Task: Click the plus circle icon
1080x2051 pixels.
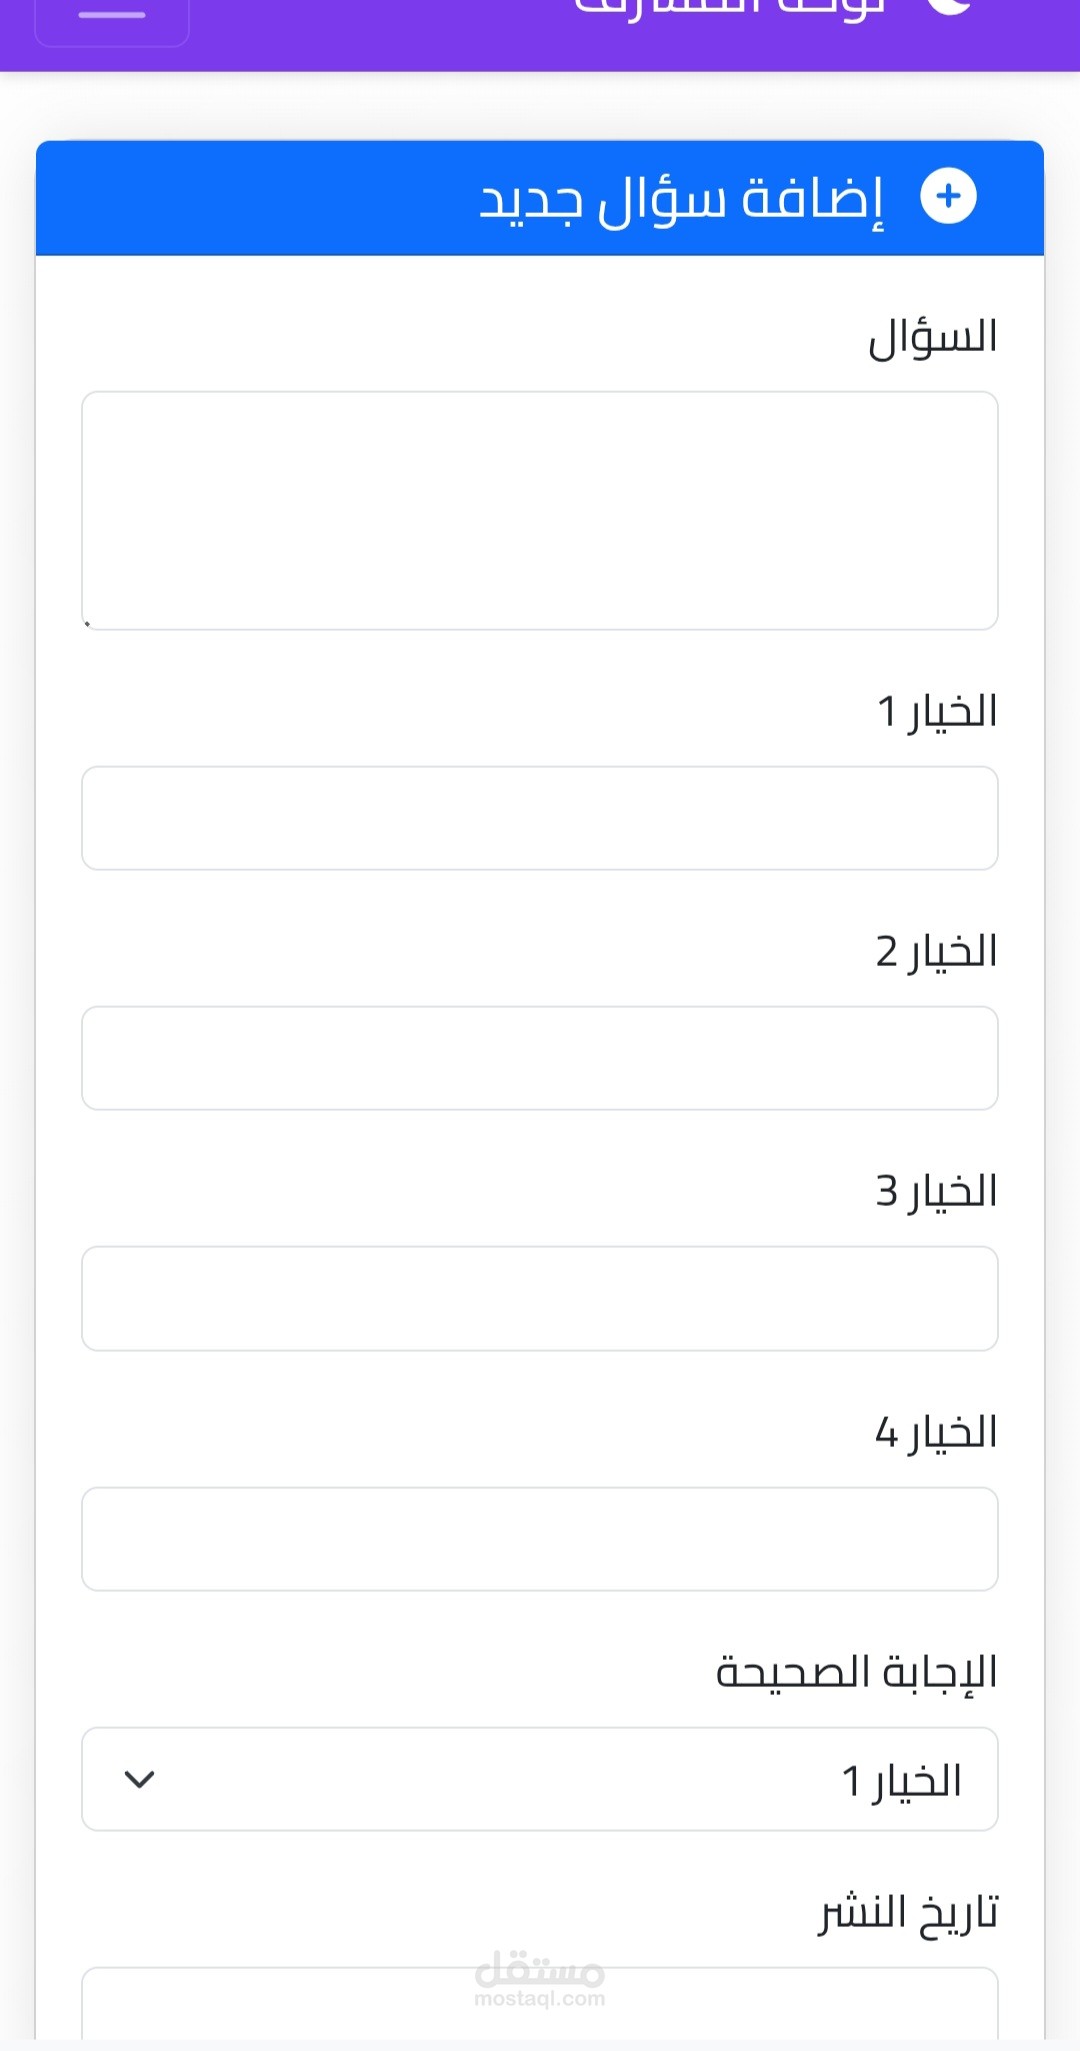Action: point(948,196)
